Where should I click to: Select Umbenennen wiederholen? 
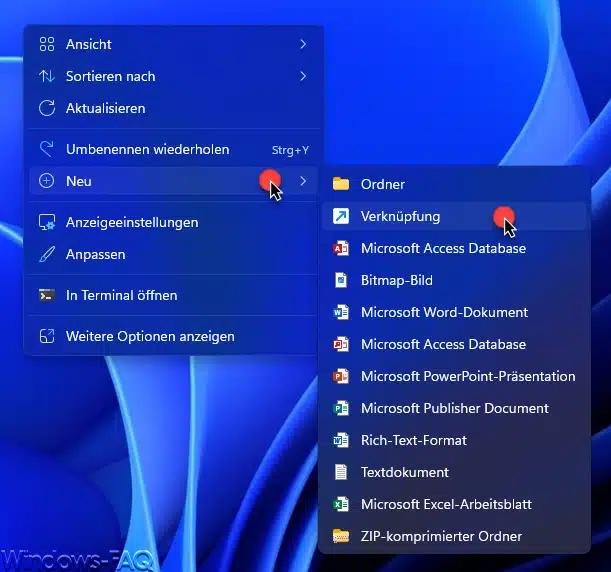(x=173, y=149)
